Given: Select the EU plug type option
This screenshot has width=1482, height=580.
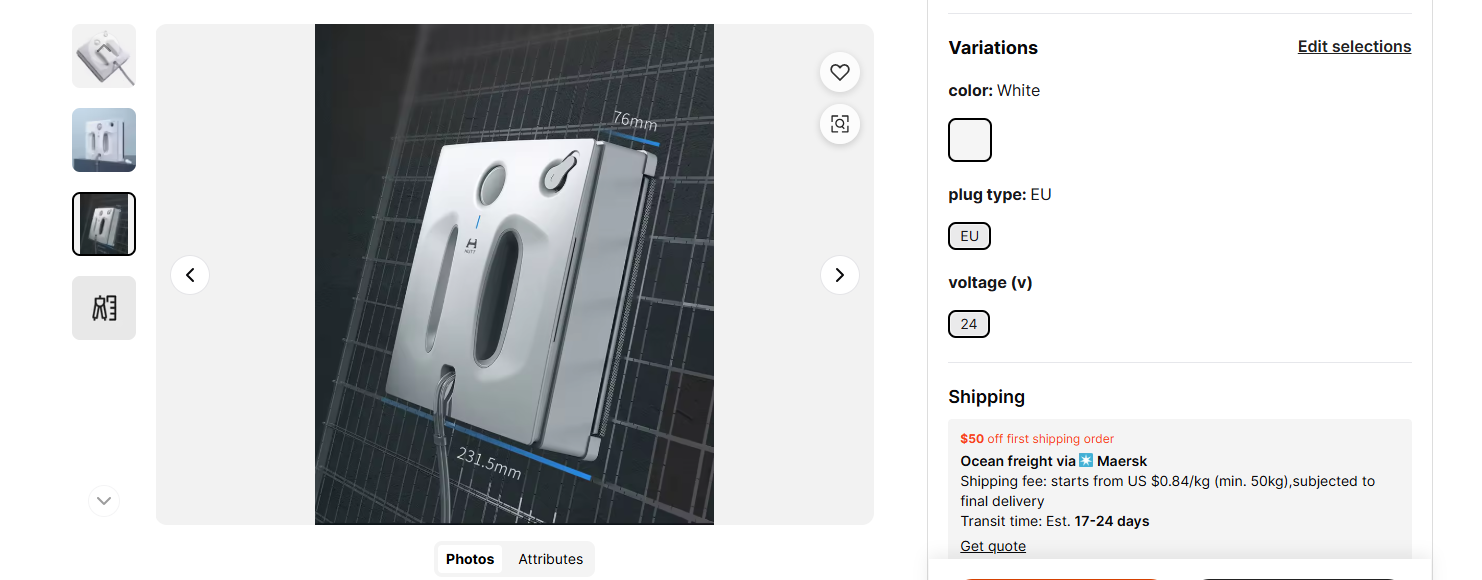Looking at the screenshot, I should tap(969, 236).
